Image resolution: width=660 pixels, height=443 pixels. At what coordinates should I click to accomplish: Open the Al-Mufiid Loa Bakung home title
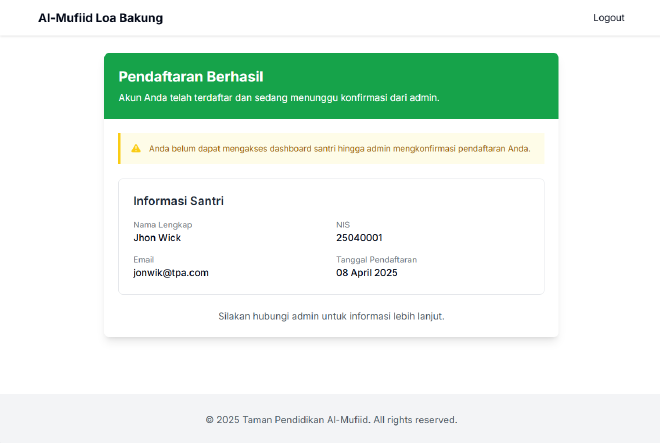pyautogui.click(x=100, y=18)
